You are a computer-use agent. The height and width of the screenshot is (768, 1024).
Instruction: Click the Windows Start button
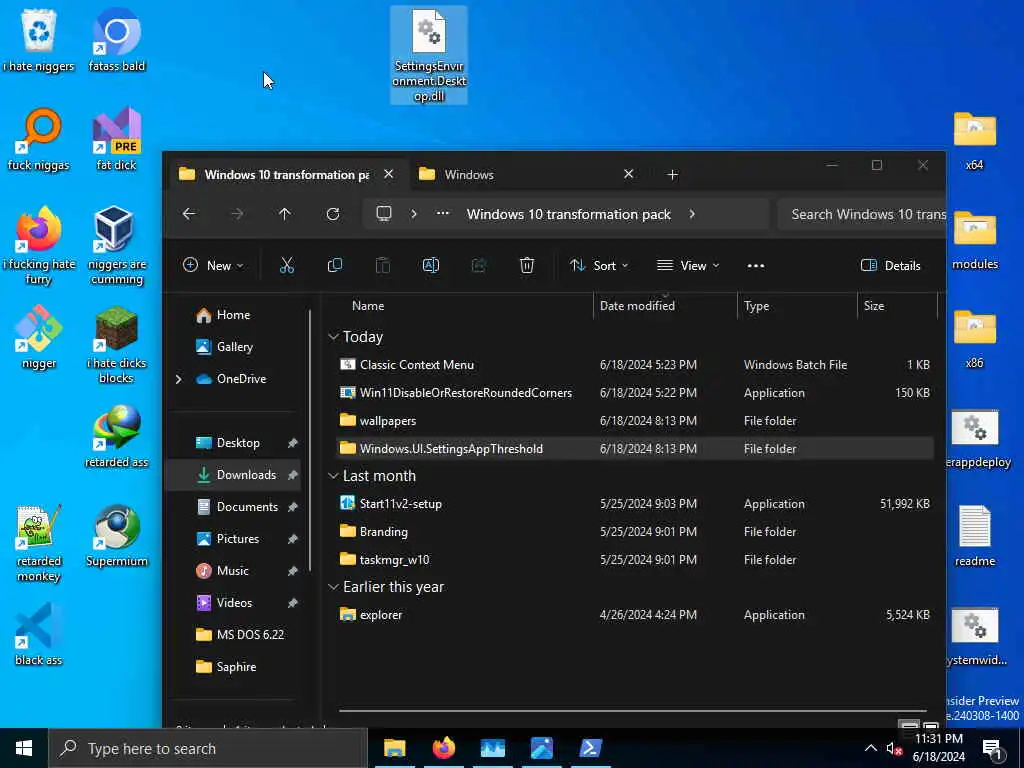tap(24, 748)
